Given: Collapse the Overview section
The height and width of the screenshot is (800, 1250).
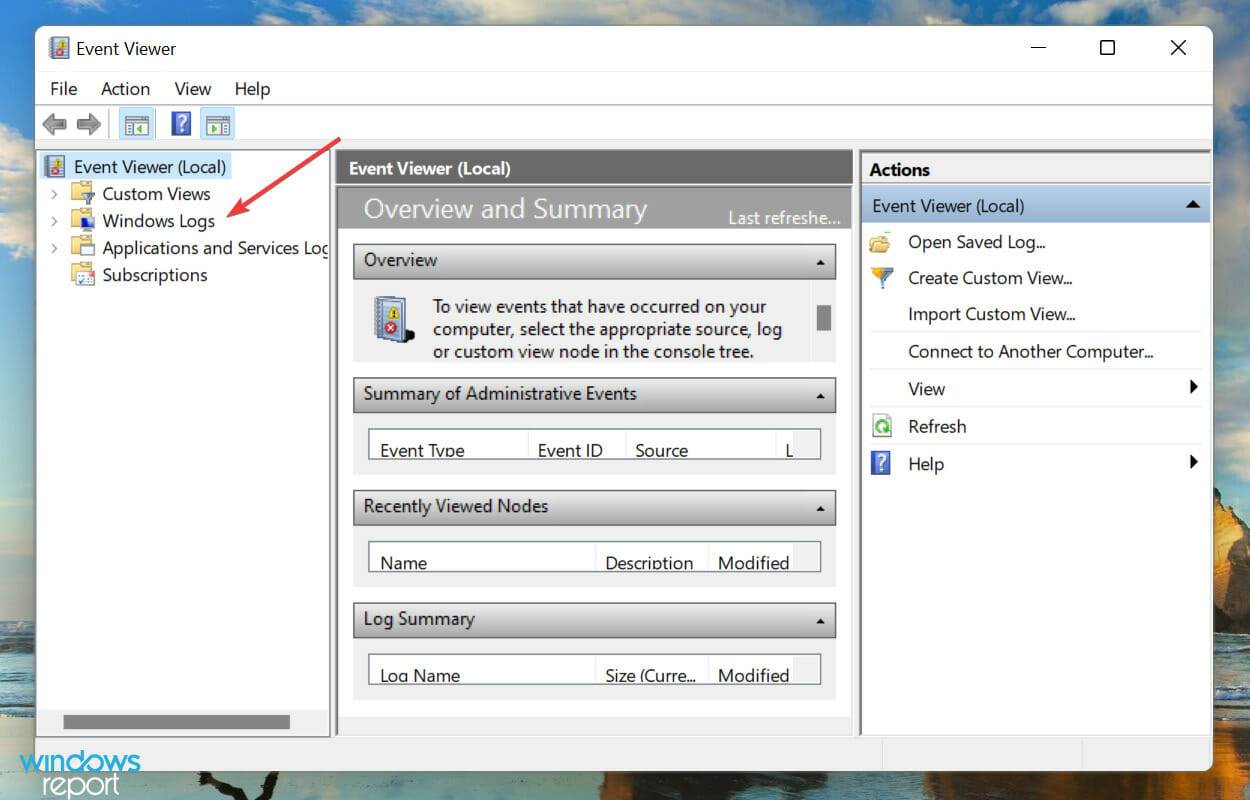Looking at the screenshot, I should 822,261.
